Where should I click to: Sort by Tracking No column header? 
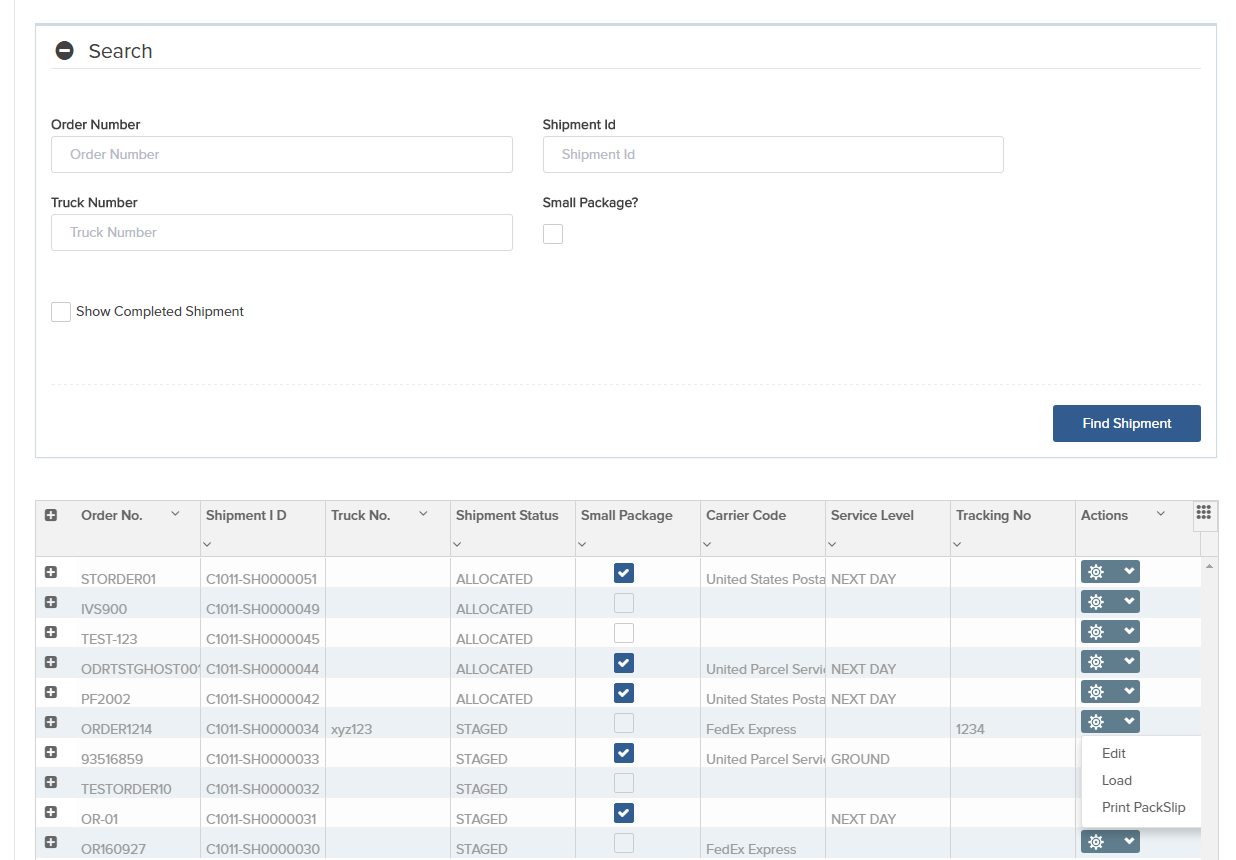(x=993, y=516)
